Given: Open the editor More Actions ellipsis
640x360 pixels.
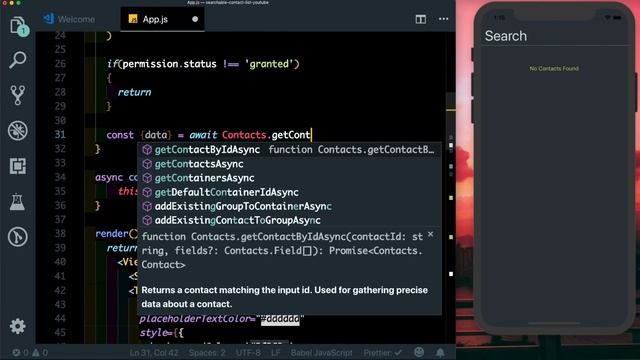Looking at the screenshot, I should pyautogui.click(x=443, y=19).
